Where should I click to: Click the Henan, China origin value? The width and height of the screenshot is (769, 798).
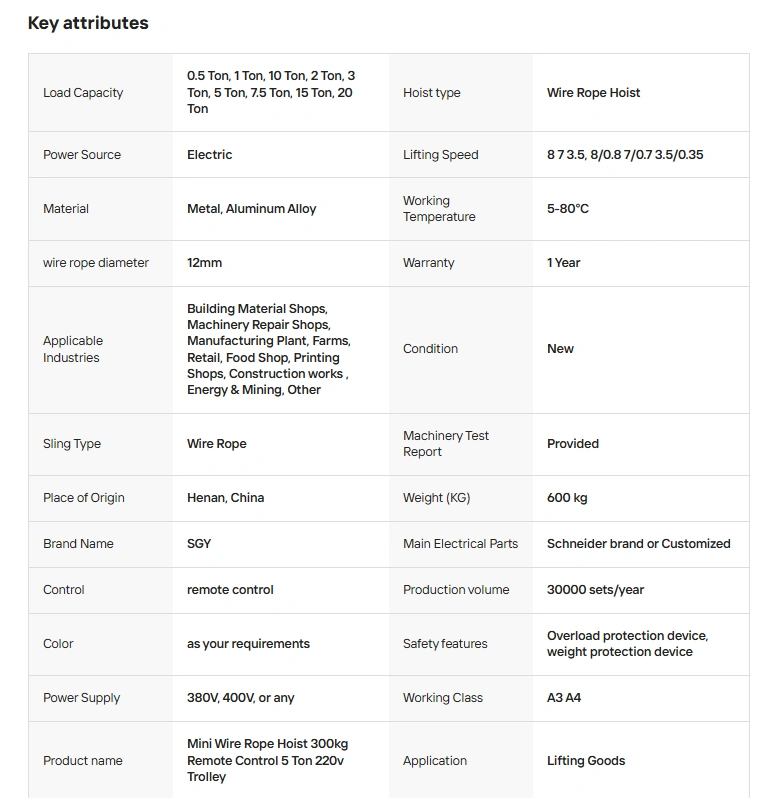tap(225, 498)
